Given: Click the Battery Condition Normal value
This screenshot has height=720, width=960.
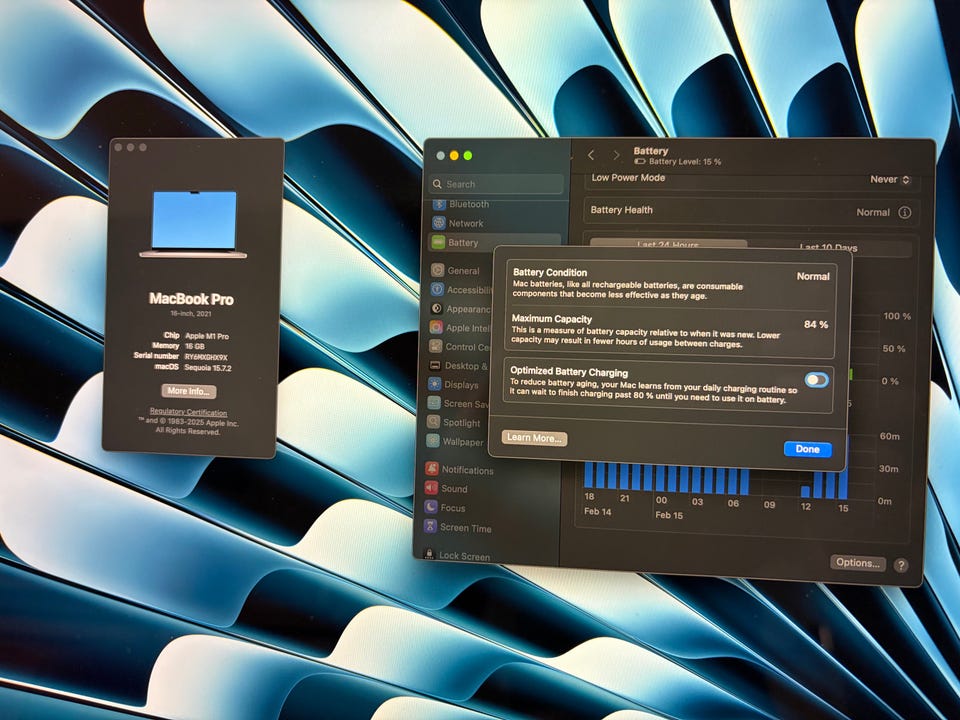Looking at the screenshot, I should (x=813, y=276).
